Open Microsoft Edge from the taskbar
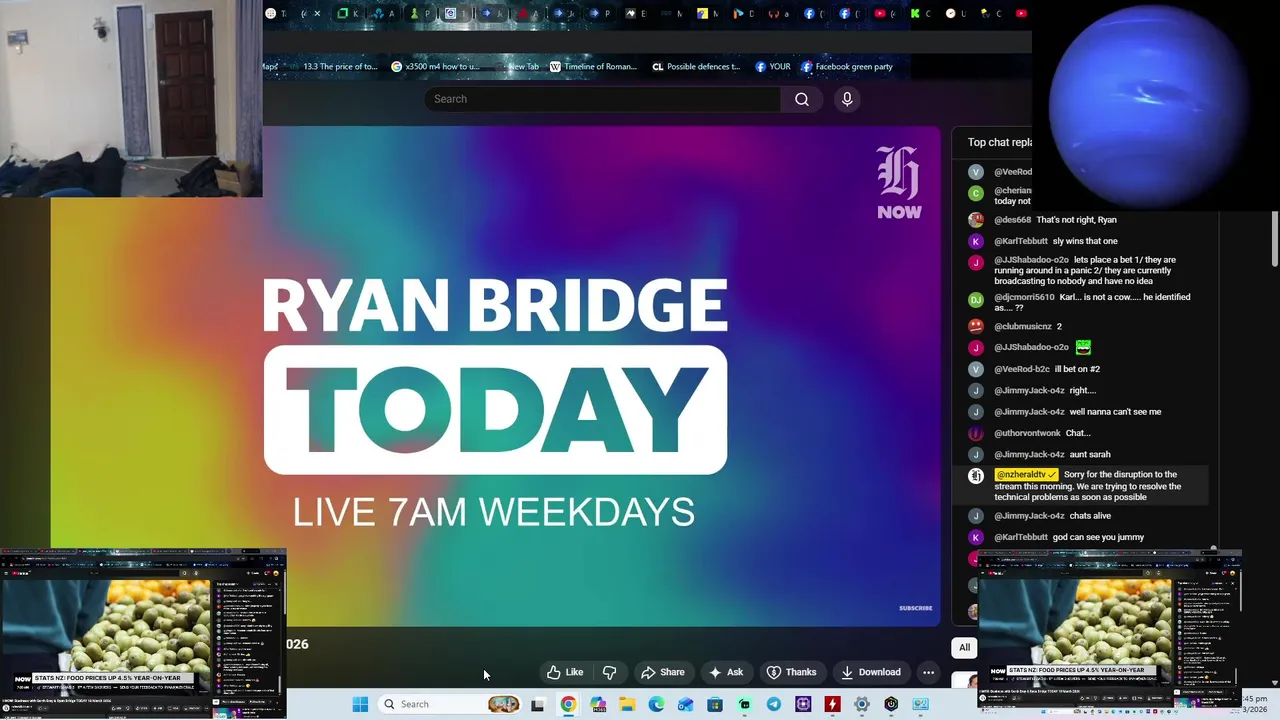The height and width of the screenshot is (720, 1280). (656, 704)
